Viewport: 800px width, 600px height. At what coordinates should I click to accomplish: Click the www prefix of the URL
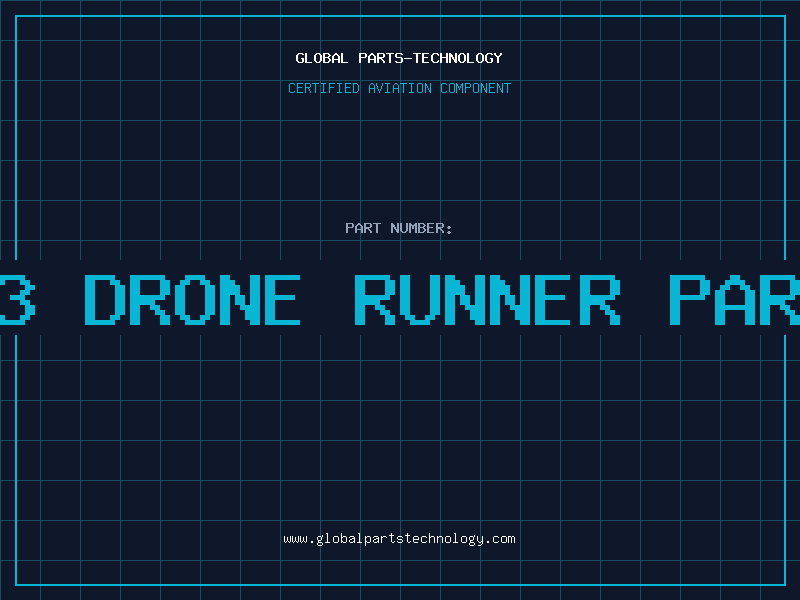(295, 539)
